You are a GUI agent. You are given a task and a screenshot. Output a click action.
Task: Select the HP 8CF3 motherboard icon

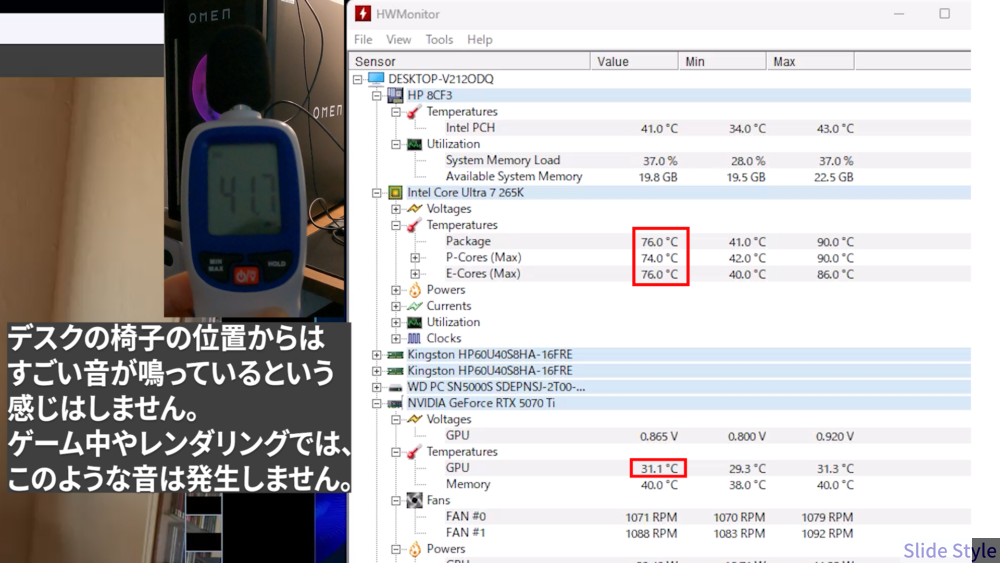[395, 95]
